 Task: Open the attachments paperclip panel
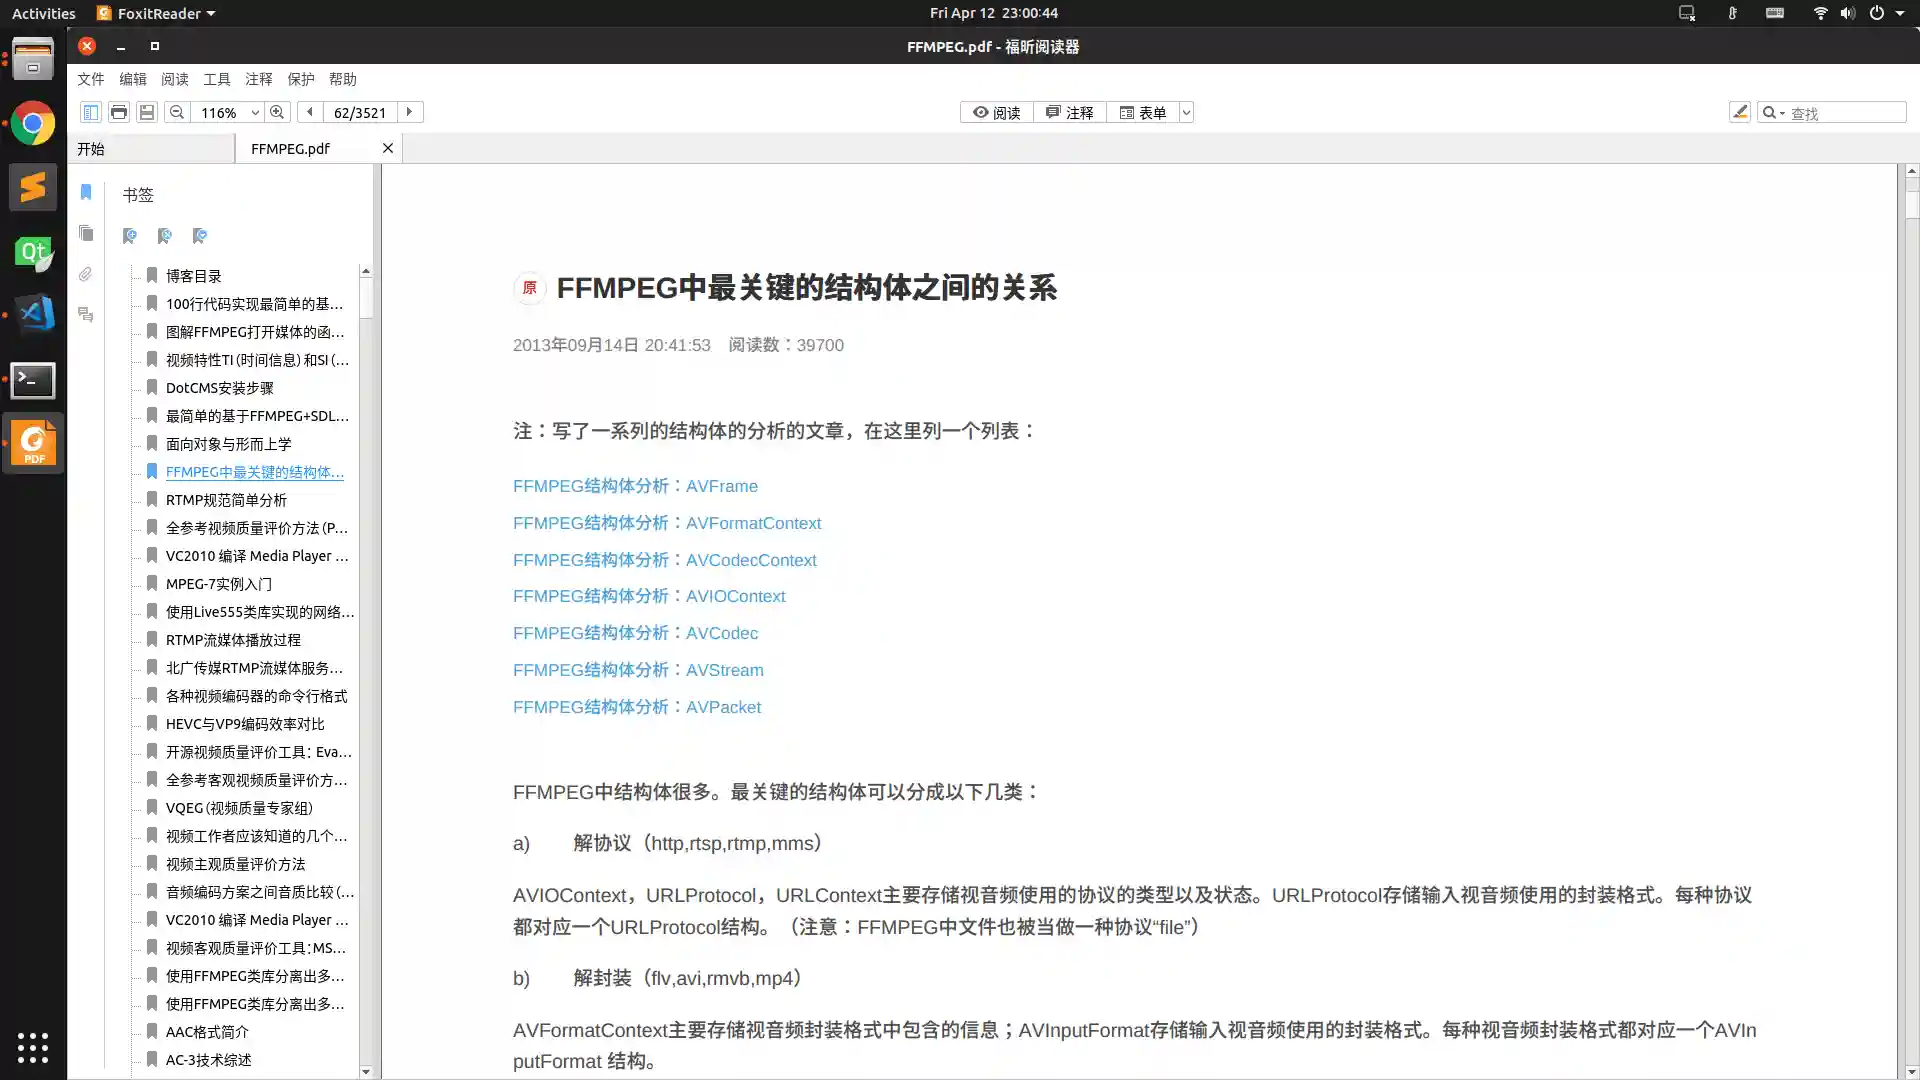(x=86, y=274)
